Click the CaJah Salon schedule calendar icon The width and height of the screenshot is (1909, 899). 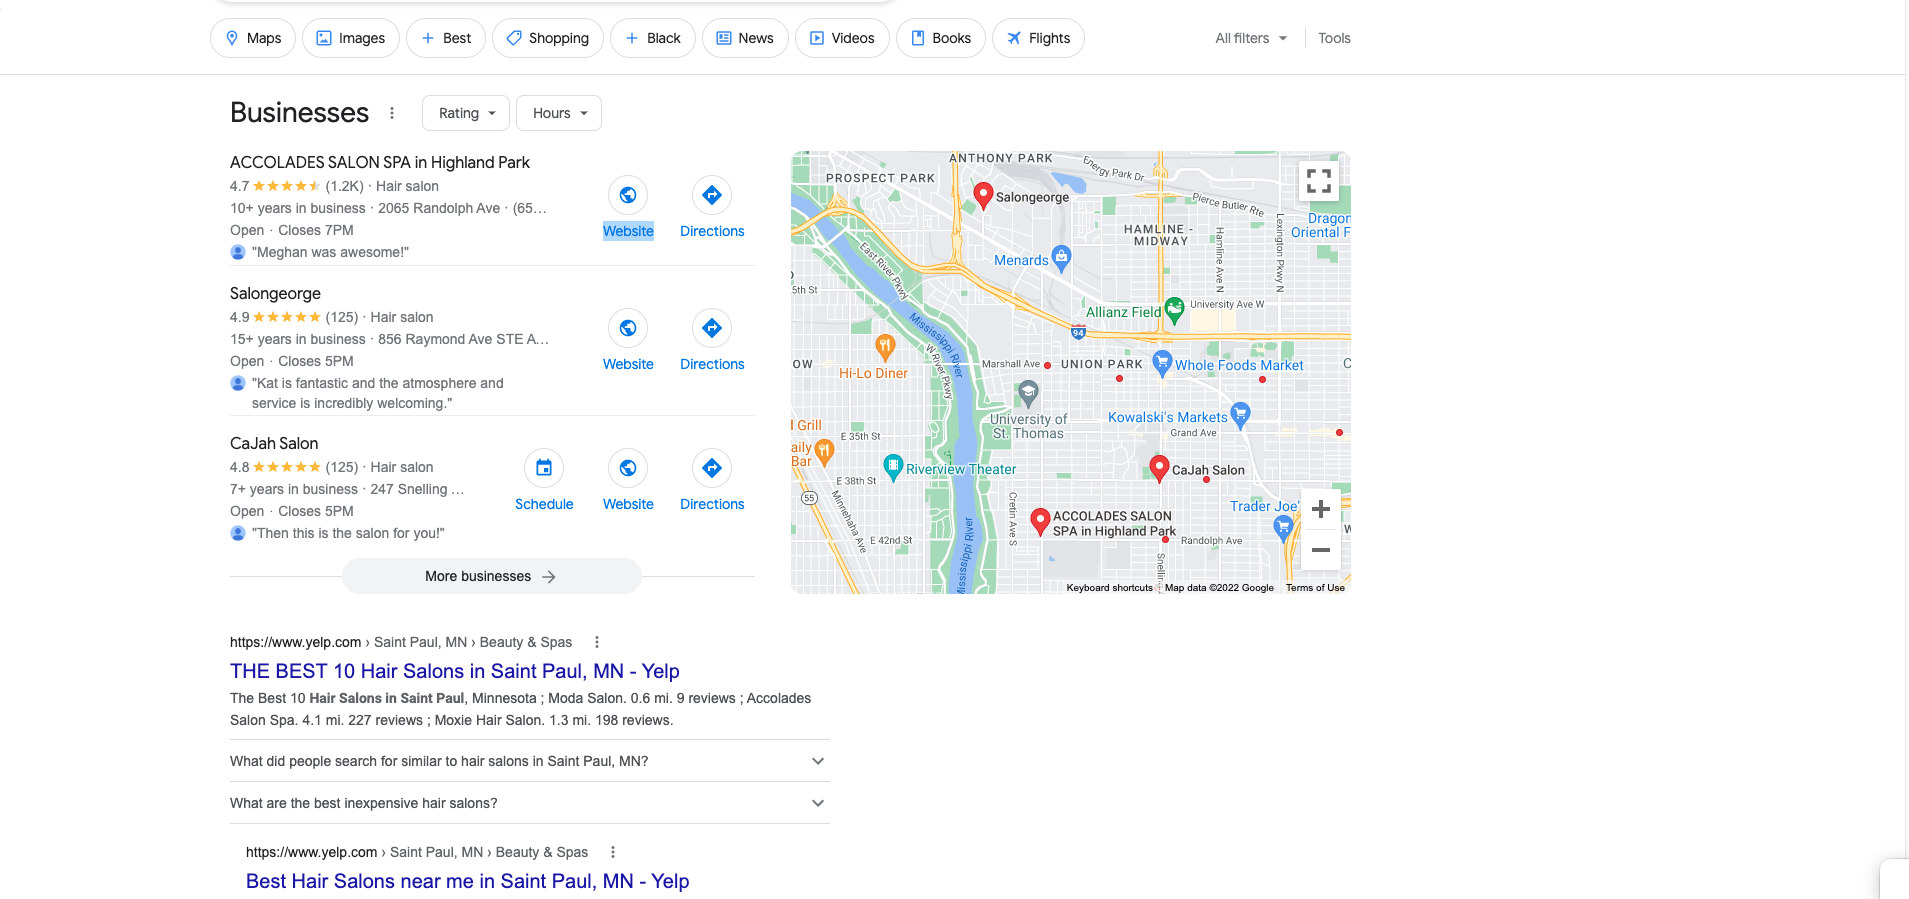pos(544,468)
